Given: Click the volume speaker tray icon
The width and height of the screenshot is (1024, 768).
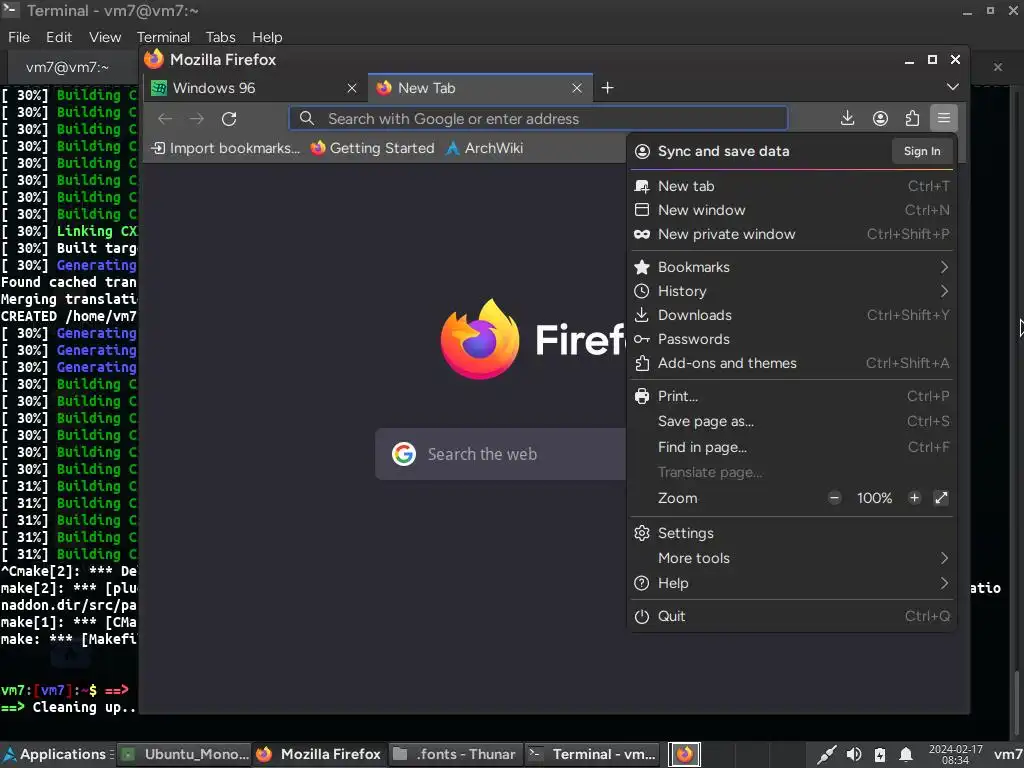Looking at the screenshot, I should click(x=853, y=755).
